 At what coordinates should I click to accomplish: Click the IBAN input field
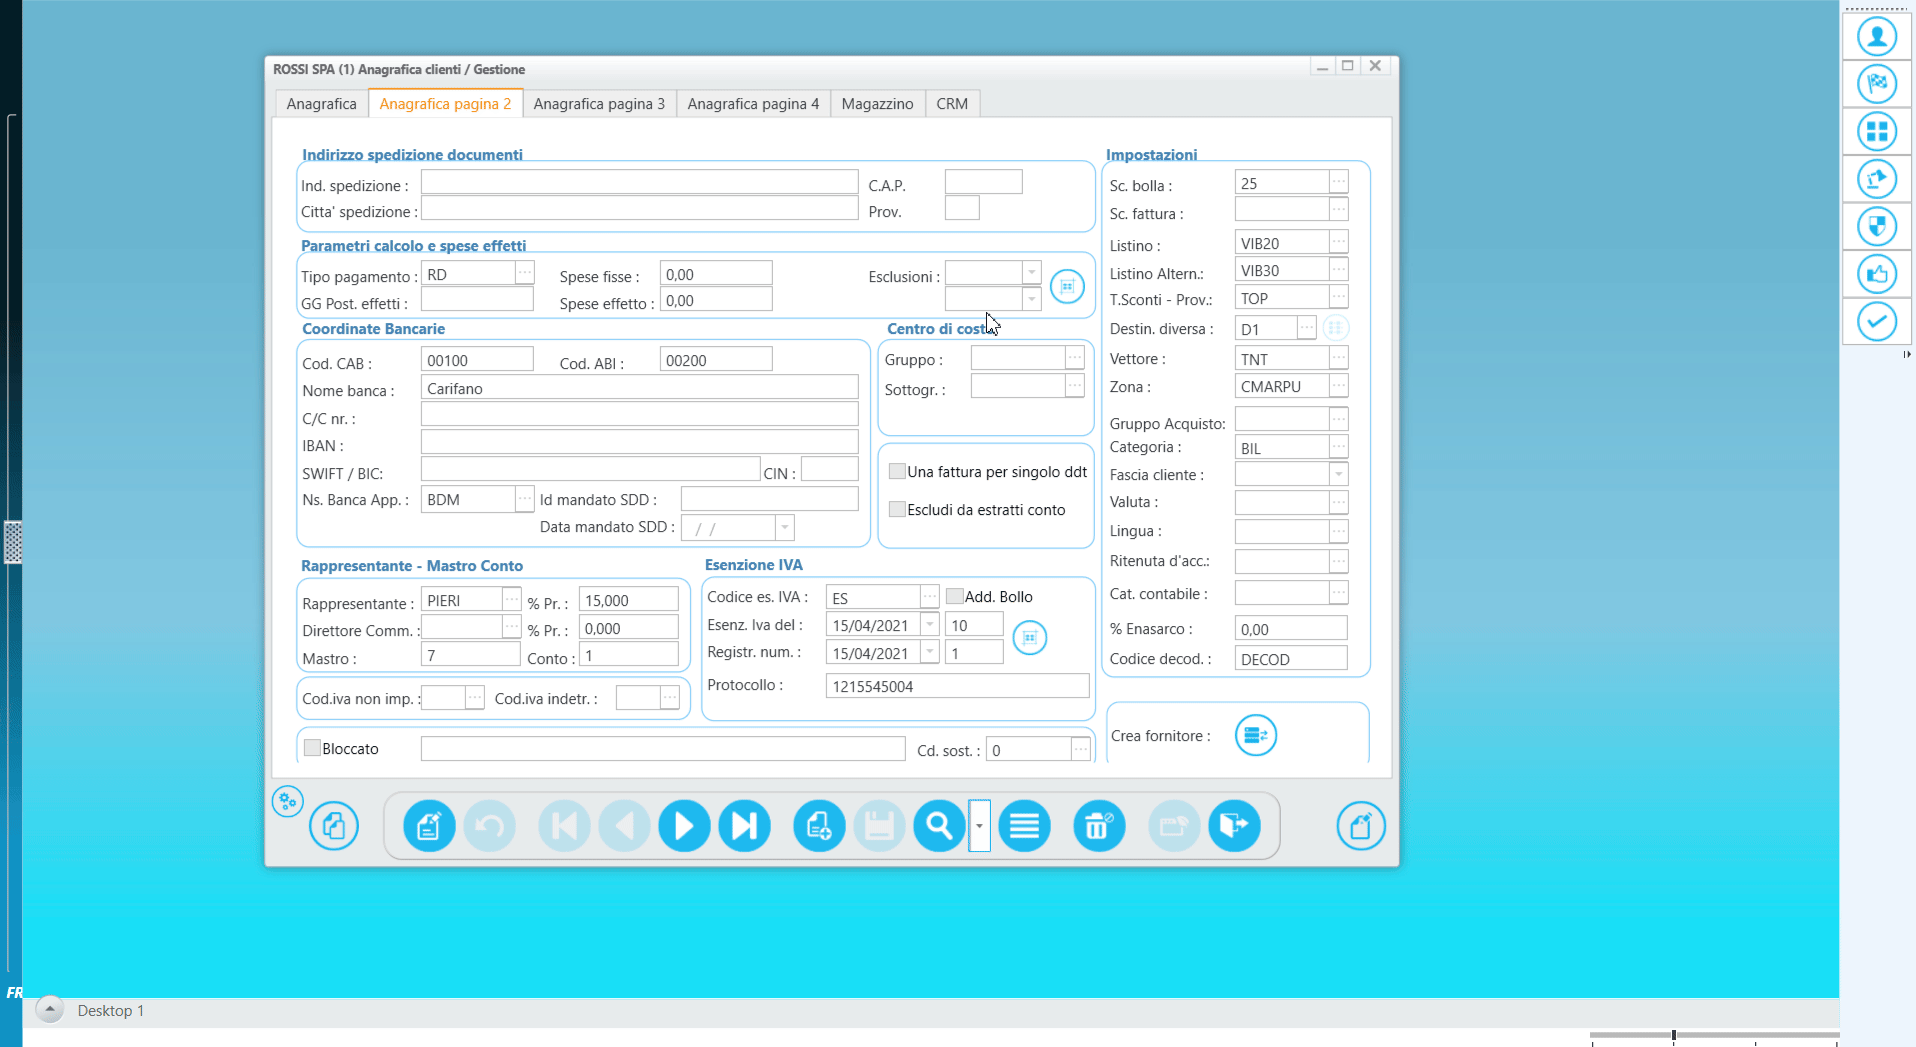[639, 442]
